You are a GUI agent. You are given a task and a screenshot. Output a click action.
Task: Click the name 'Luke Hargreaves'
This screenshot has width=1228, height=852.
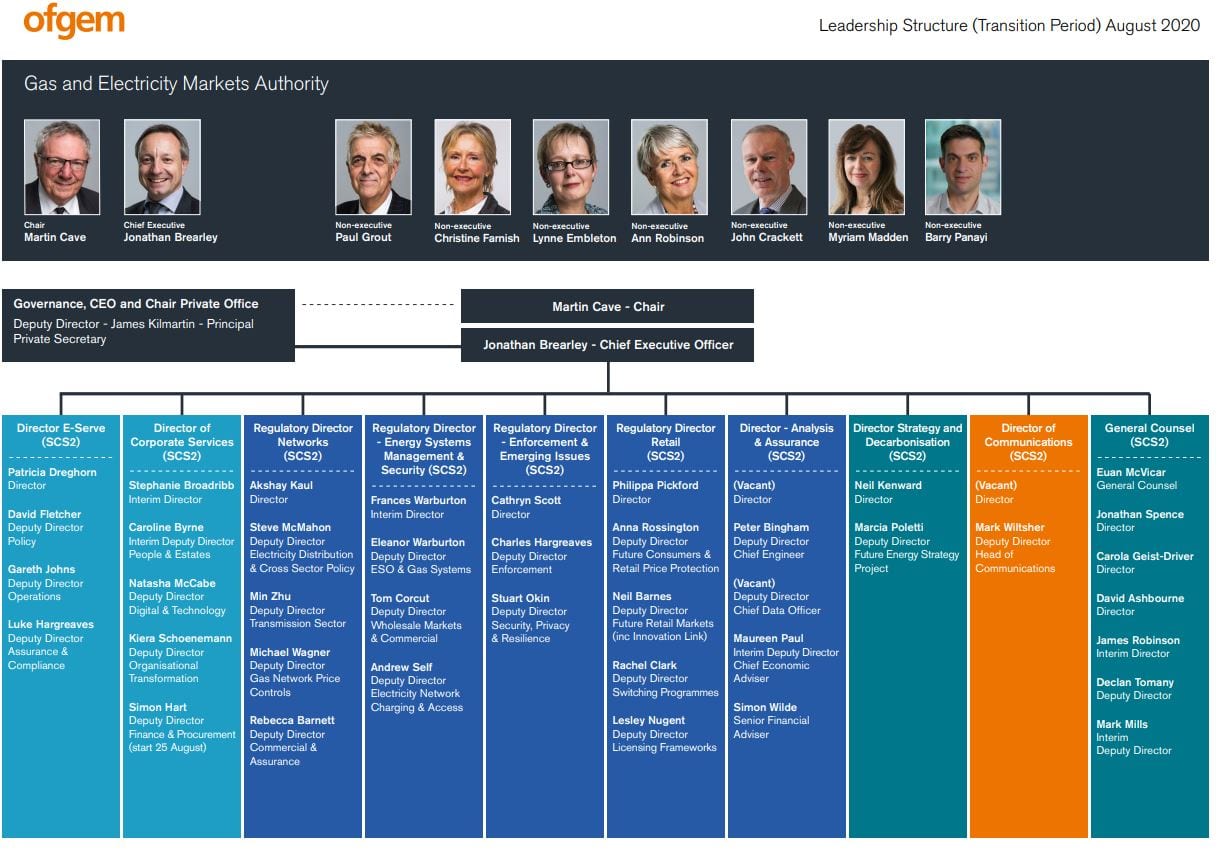(51, 625)
